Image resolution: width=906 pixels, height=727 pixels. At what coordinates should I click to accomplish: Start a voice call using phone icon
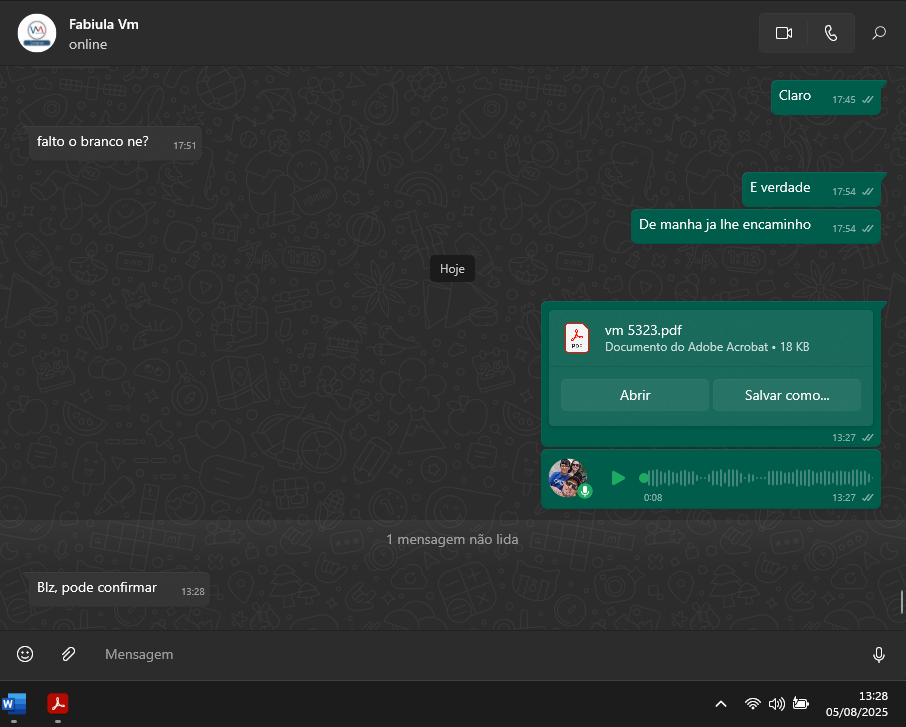coord(831,33)
